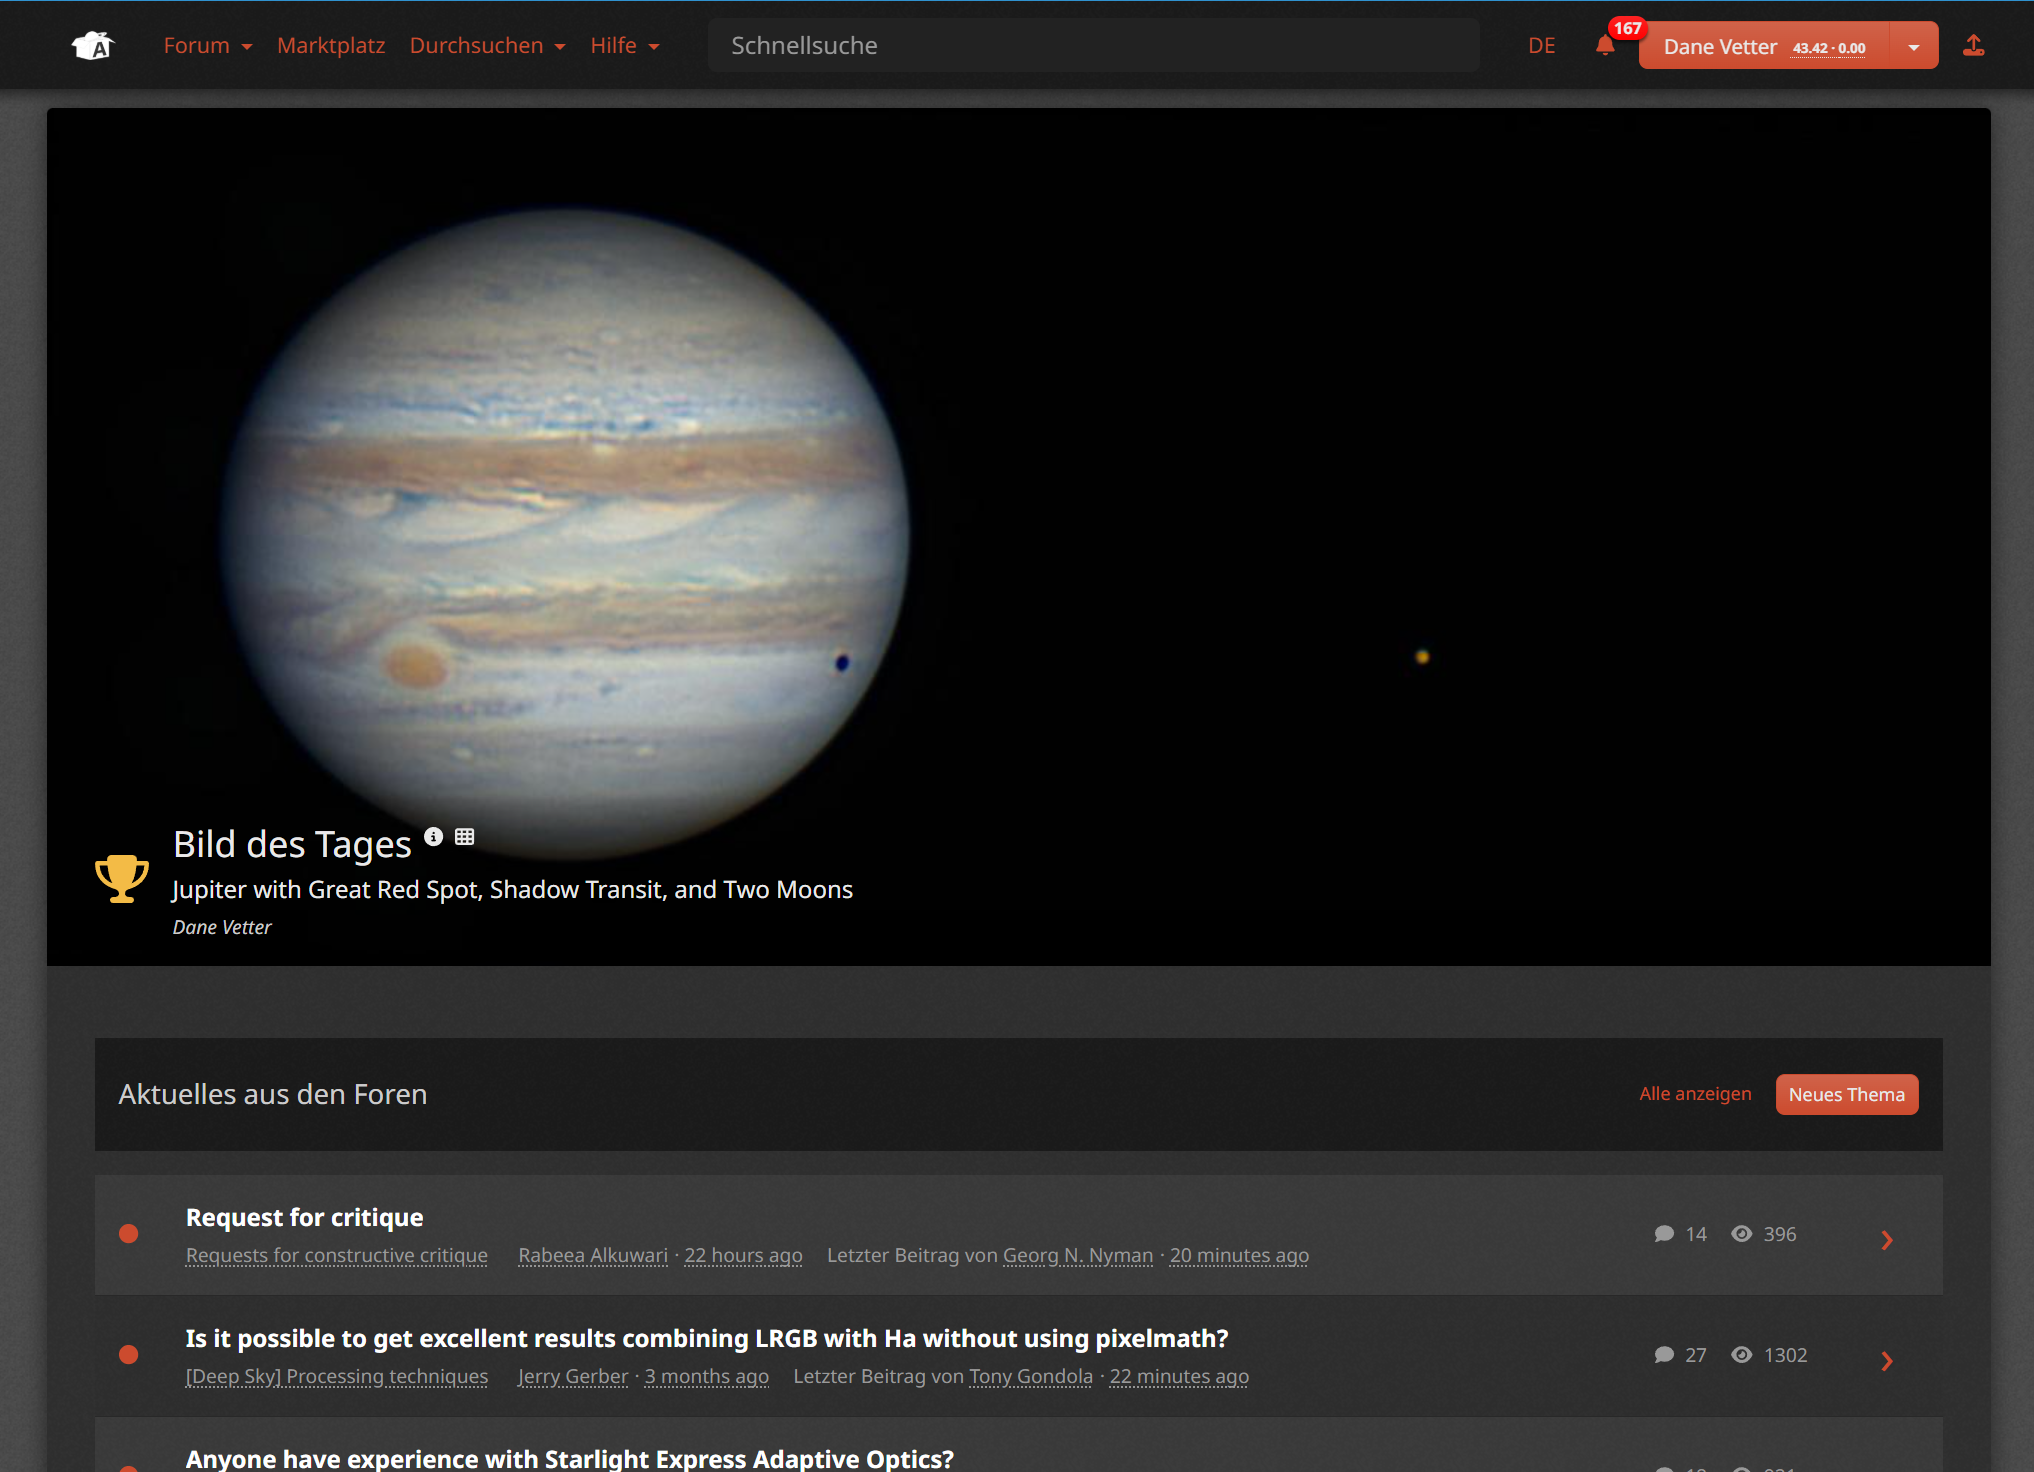Click the red unread dot for Request for critique
Viewport: 2034px width, 1472px height.
(x=129, y=1234)
